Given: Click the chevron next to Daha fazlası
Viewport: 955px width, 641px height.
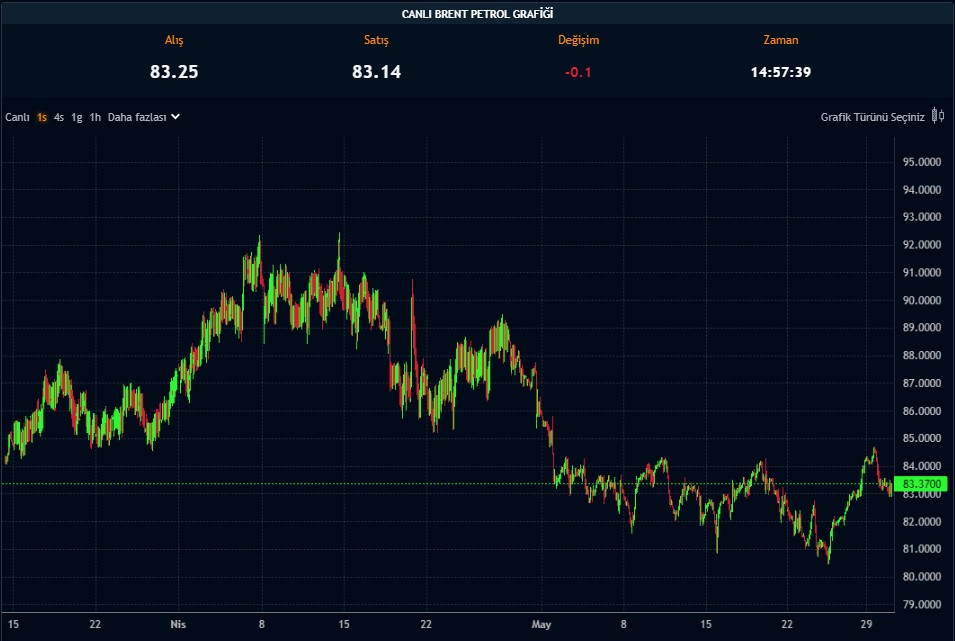Looking at the screenshot, I should point(176,117).
